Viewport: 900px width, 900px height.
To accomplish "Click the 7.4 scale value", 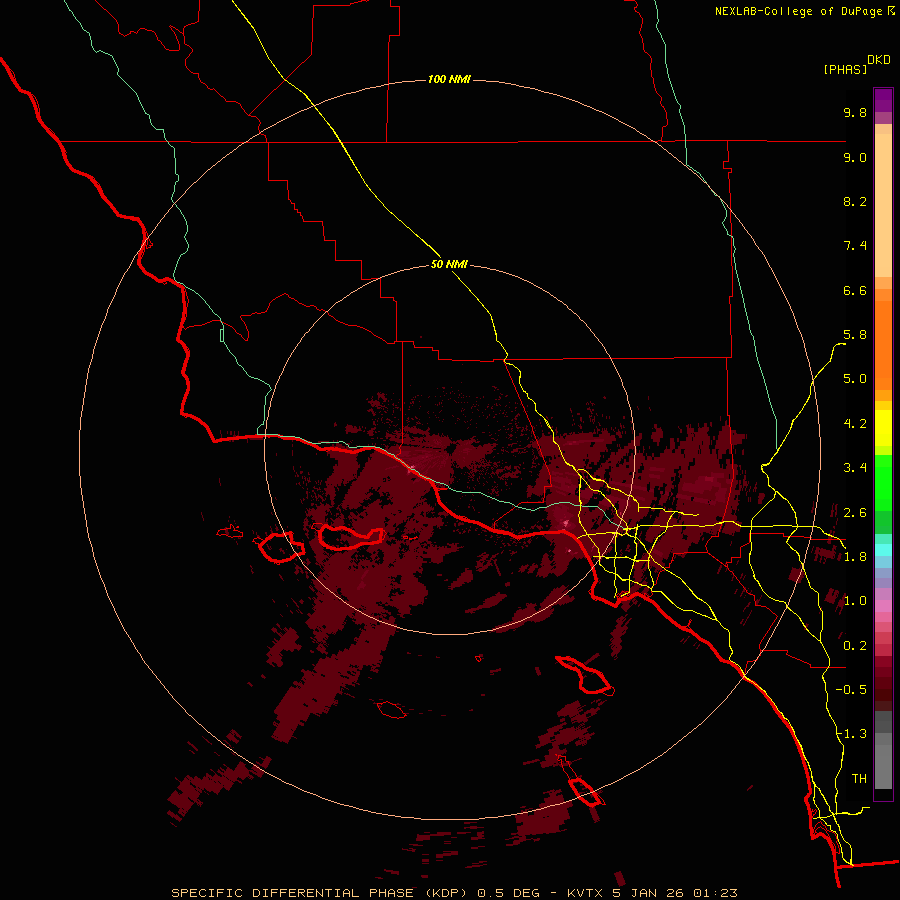I will click(855, 246).
